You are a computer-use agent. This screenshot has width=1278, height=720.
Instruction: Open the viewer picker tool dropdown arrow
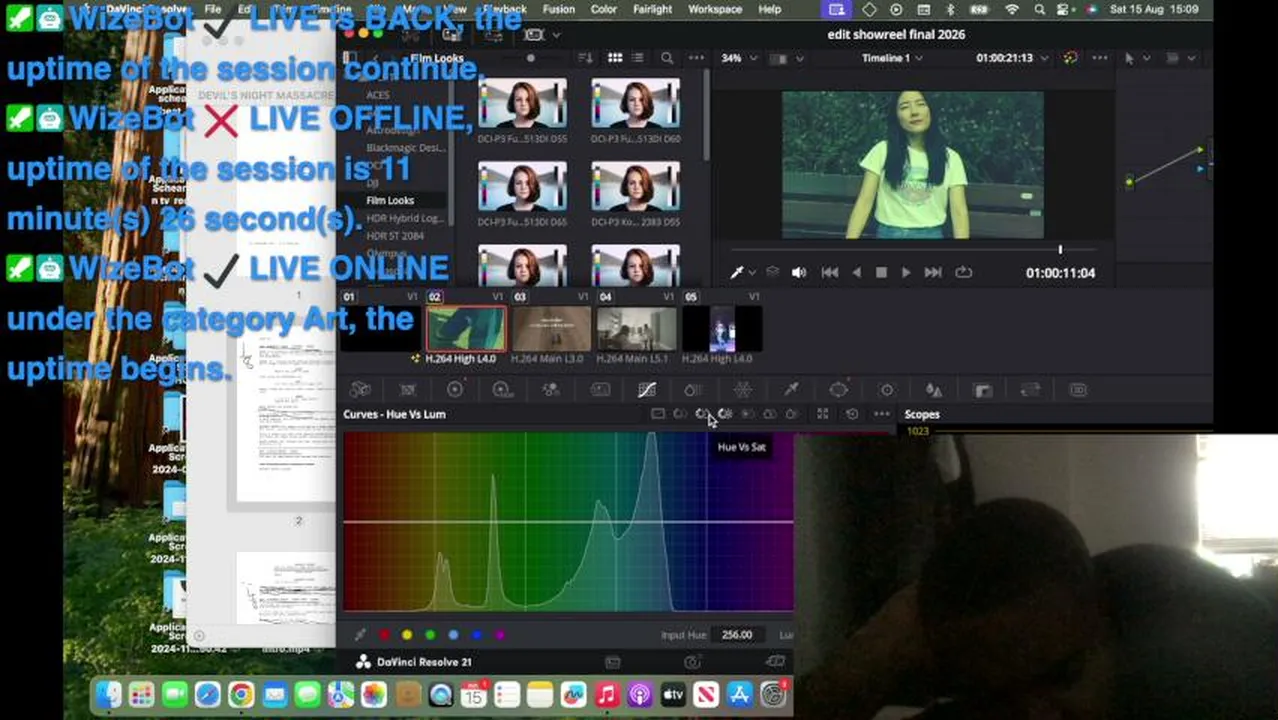[752, 272]
